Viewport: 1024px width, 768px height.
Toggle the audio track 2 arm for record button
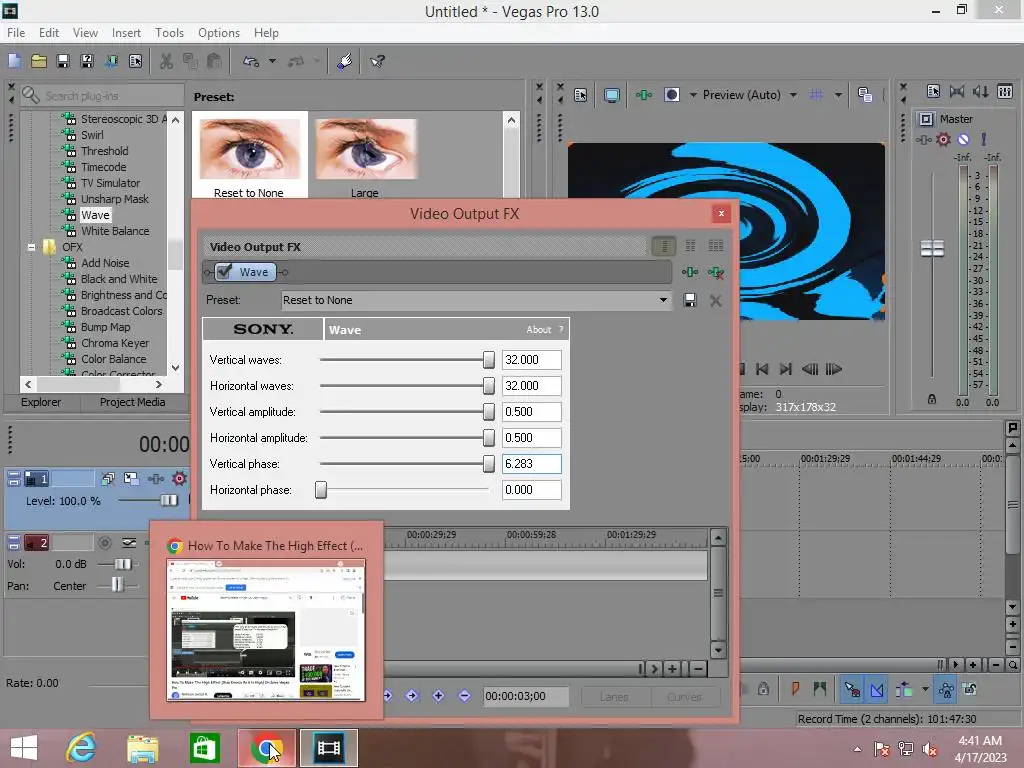[x=104, y=543]
